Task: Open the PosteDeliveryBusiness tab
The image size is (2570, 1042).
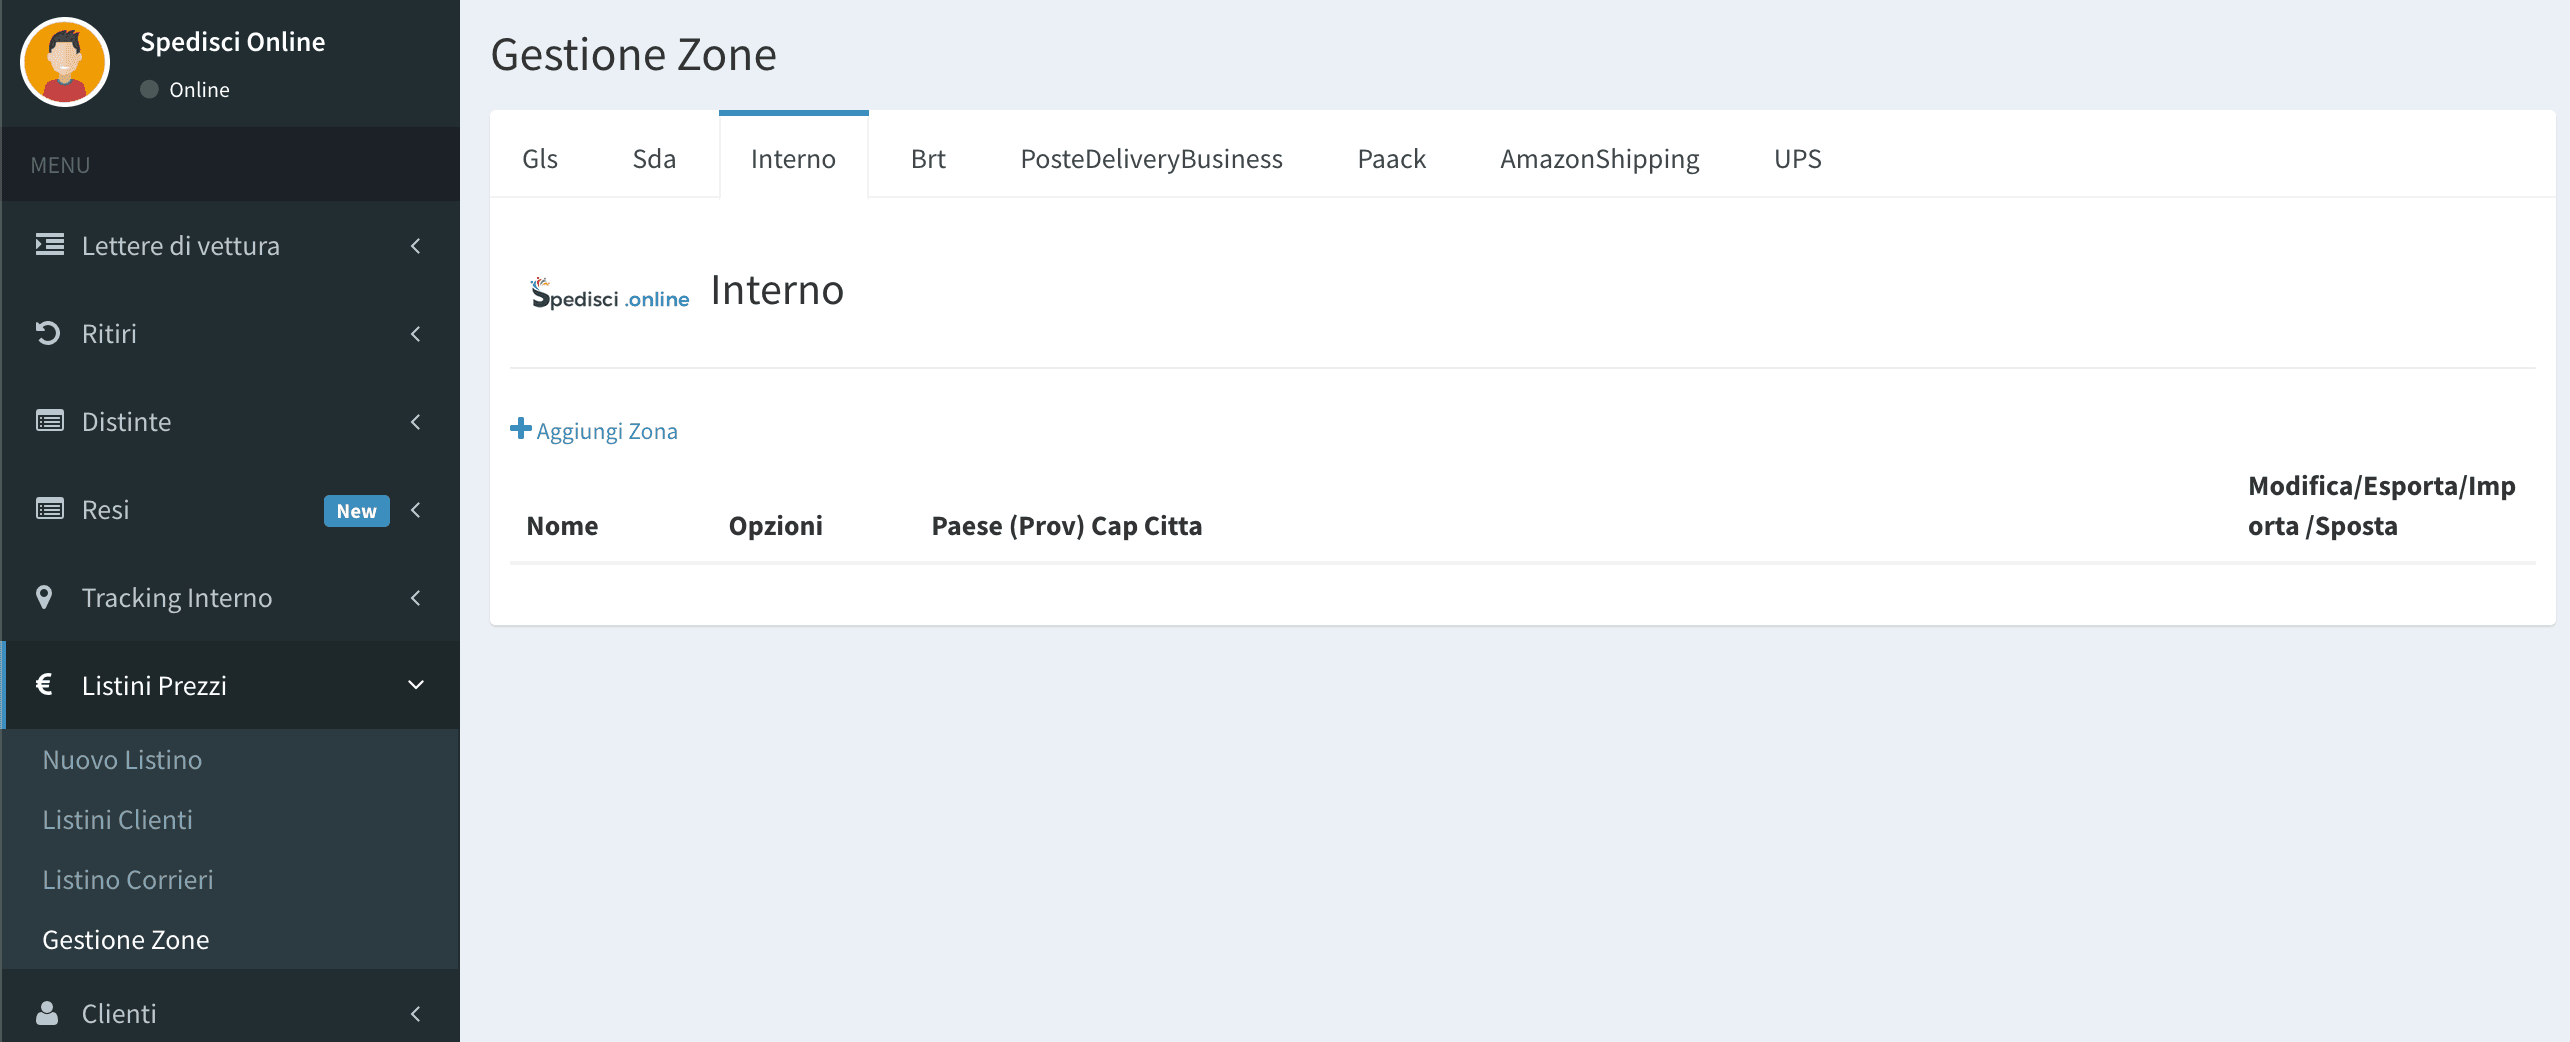Action: click(x=1151, y=159)
